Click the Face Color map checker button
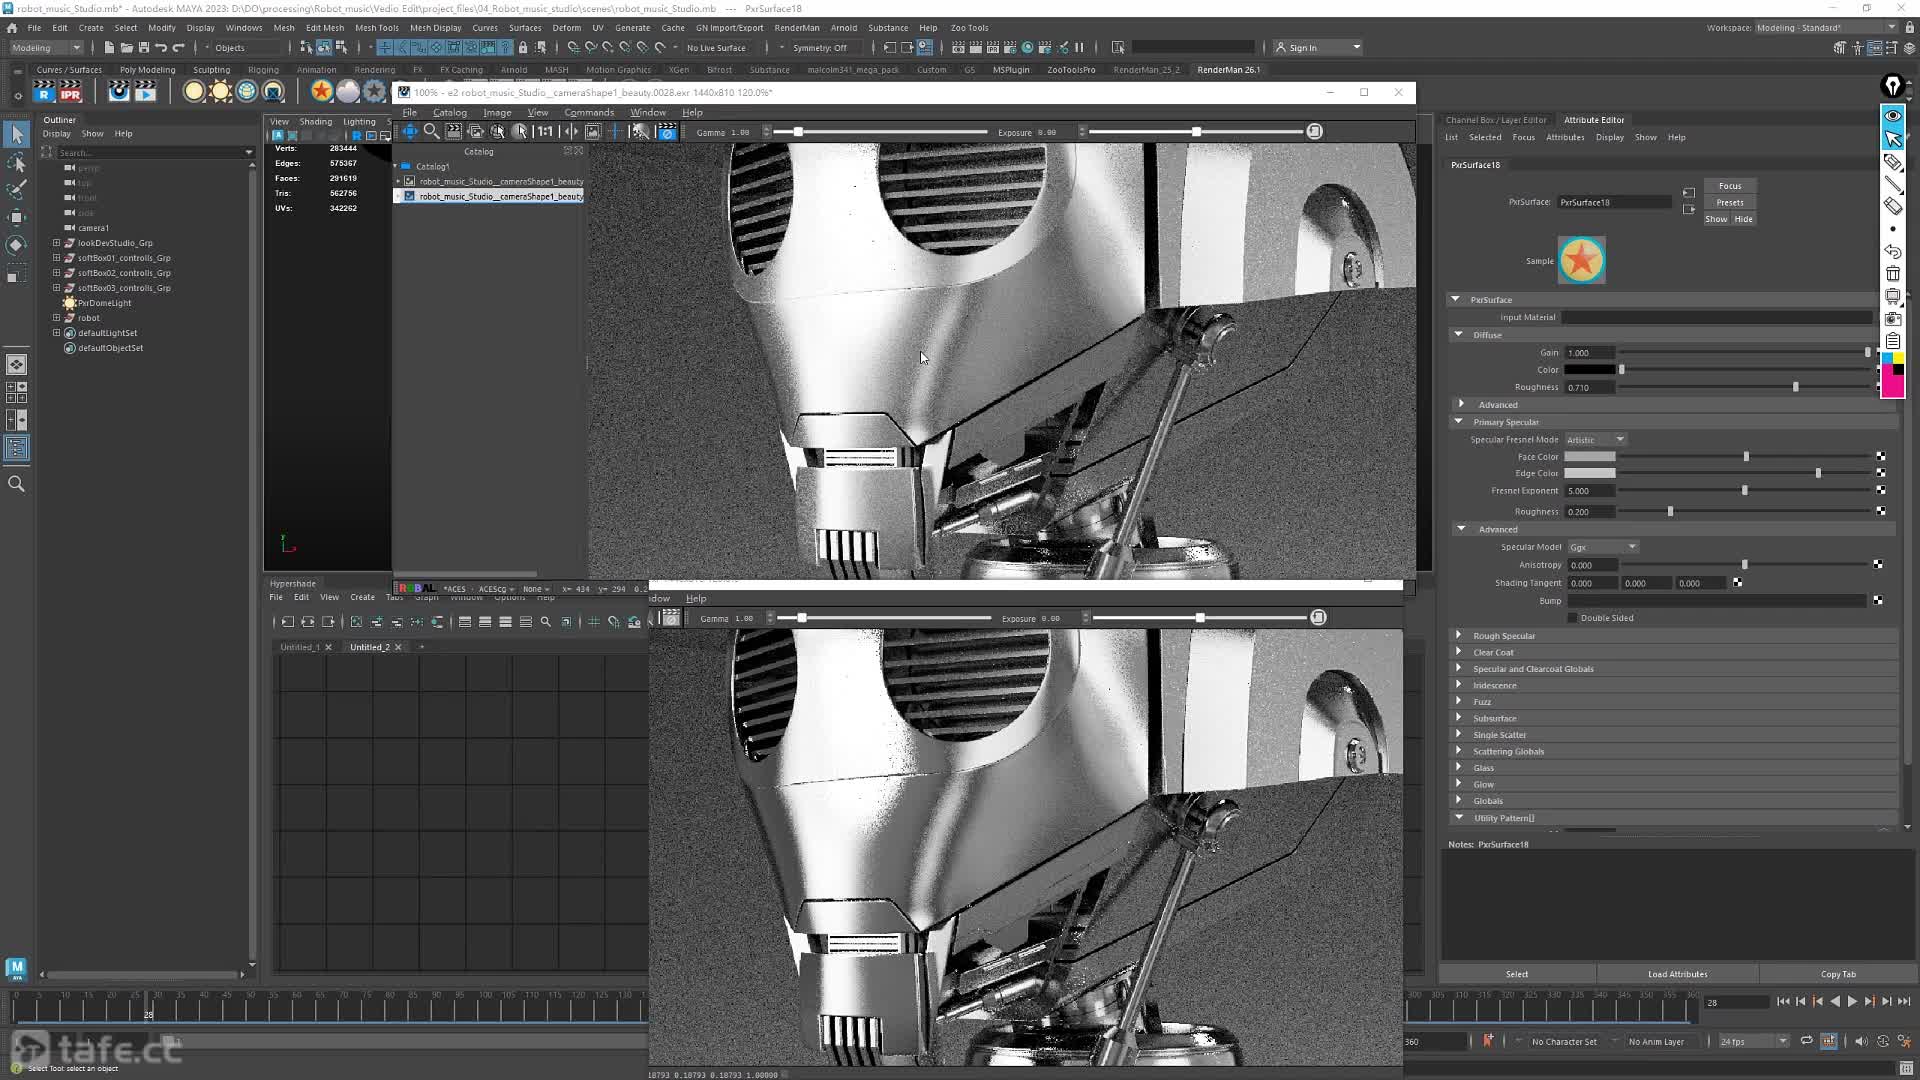The image size is (1920, 1080). click(x=1881, y=457)
